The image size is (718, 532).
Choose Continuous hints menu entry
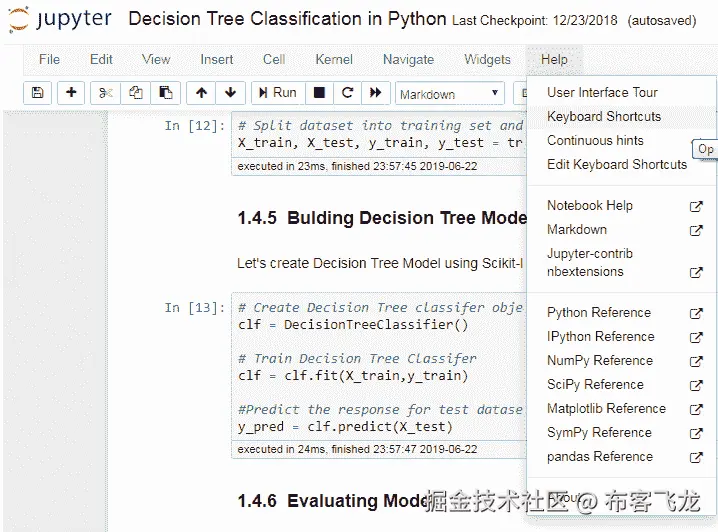[595, 141]
